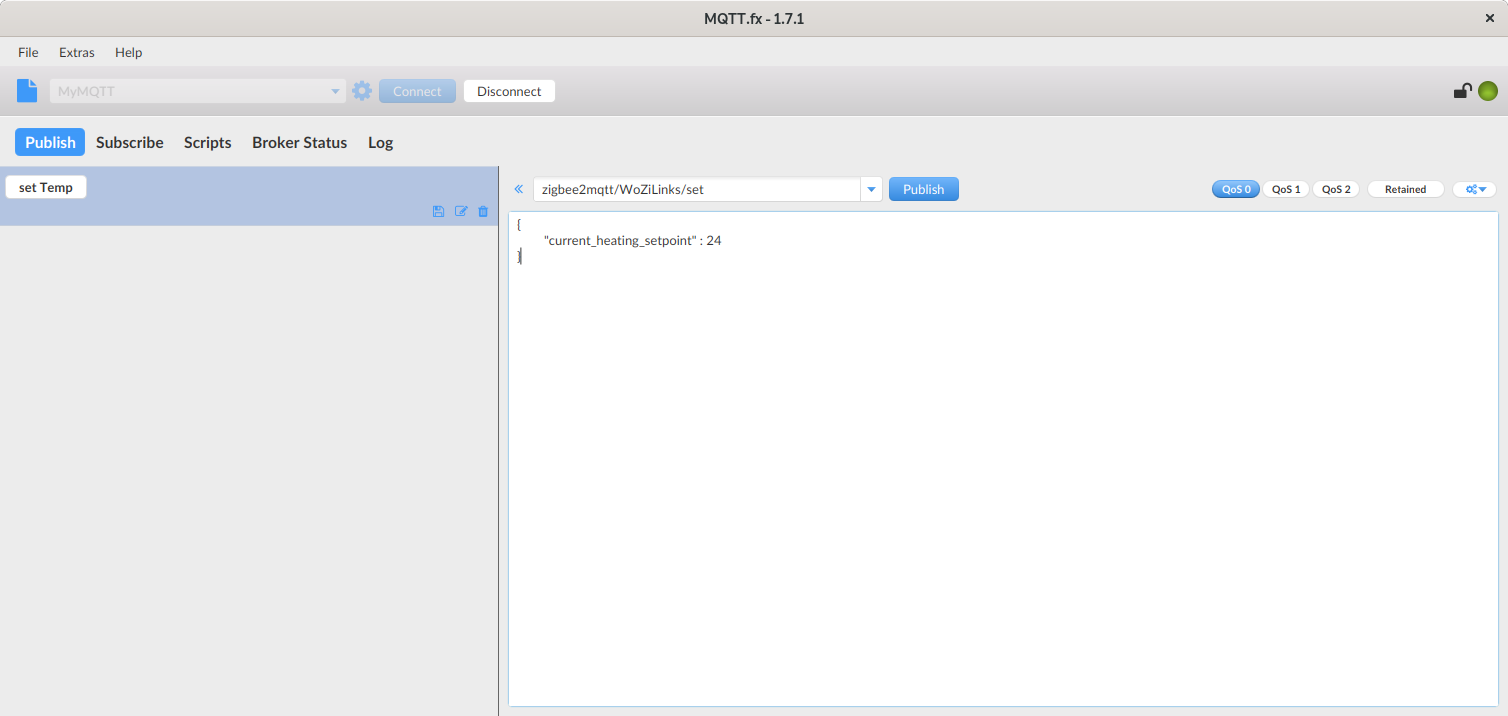Image resolution: width=1508 pixels, height=716 pixels.
Task: Click the save icon for set Temp
Action: coord(438,211)
